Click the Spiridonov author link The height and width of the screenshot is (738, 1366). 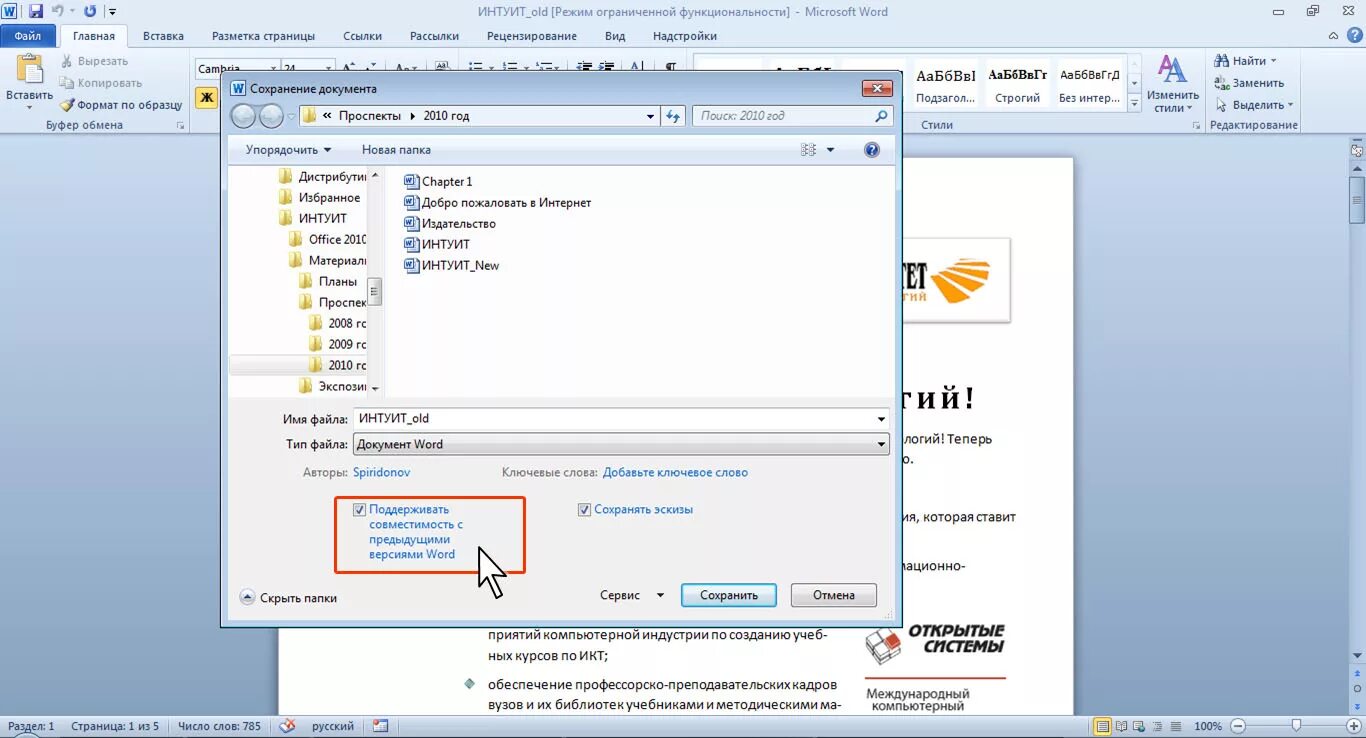[382, 472]
